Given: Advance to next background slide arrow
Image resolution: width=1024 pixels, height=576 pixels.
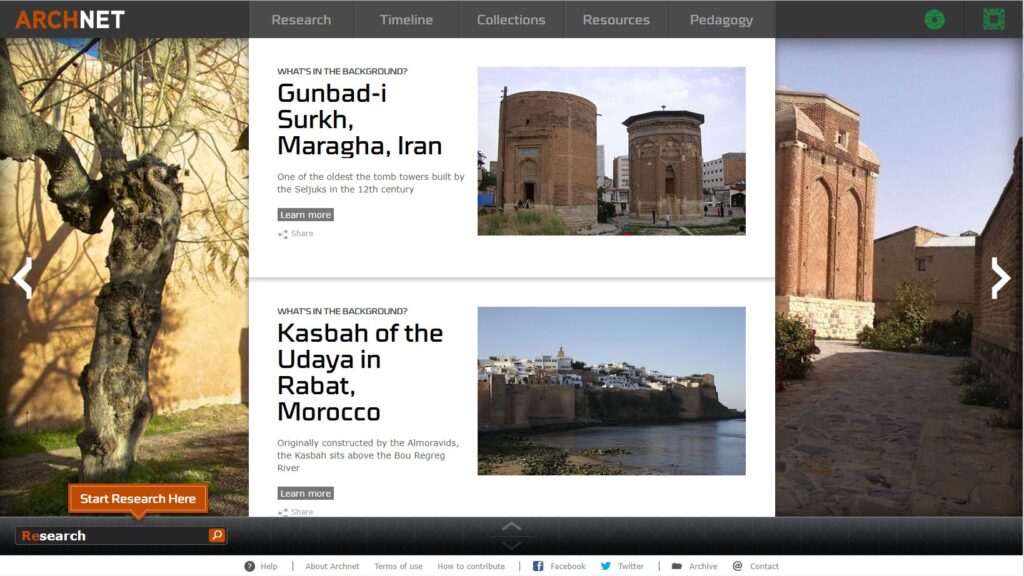Looking at the screenshot, I should [x=1000, y=278].
